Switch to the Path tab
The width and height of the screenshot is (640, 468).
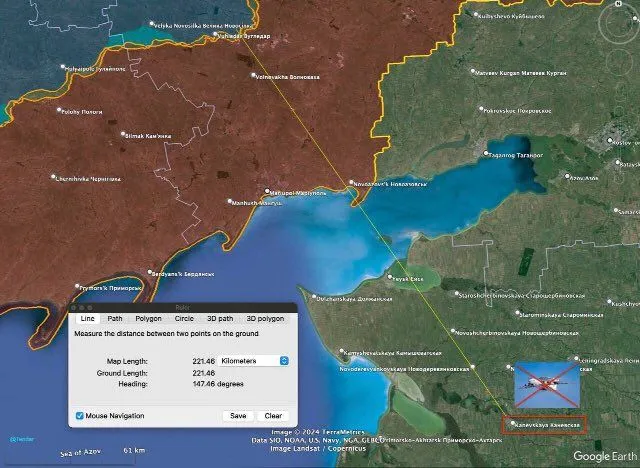(x=116, y=318)
